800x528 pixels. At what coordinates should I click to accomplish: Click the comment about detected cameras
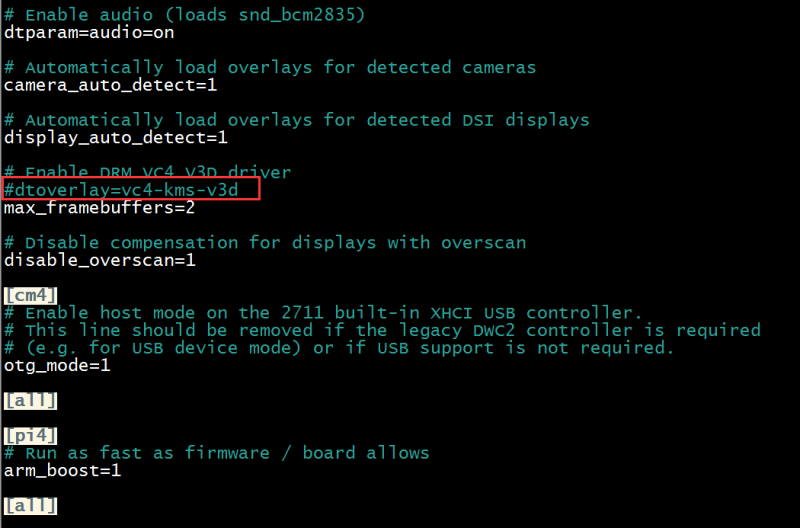[270, 67]
